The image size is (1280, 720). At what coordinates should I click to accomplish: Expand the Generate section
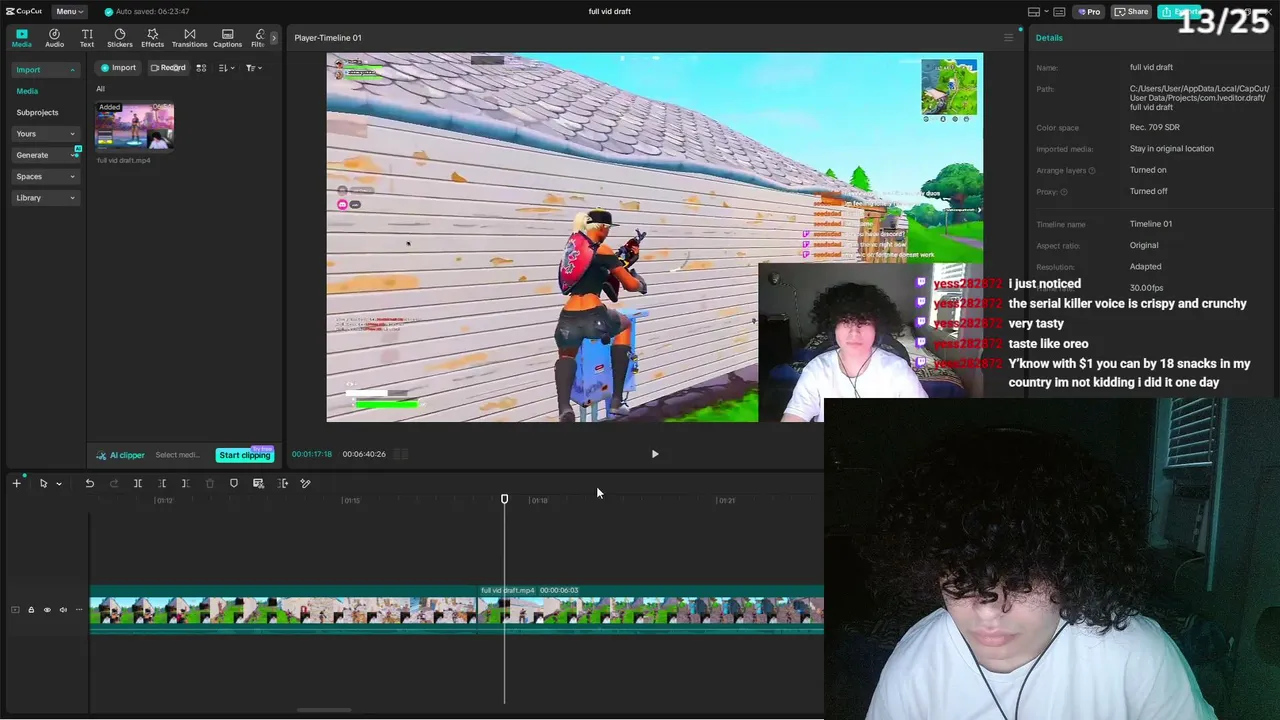pos(45,155)
